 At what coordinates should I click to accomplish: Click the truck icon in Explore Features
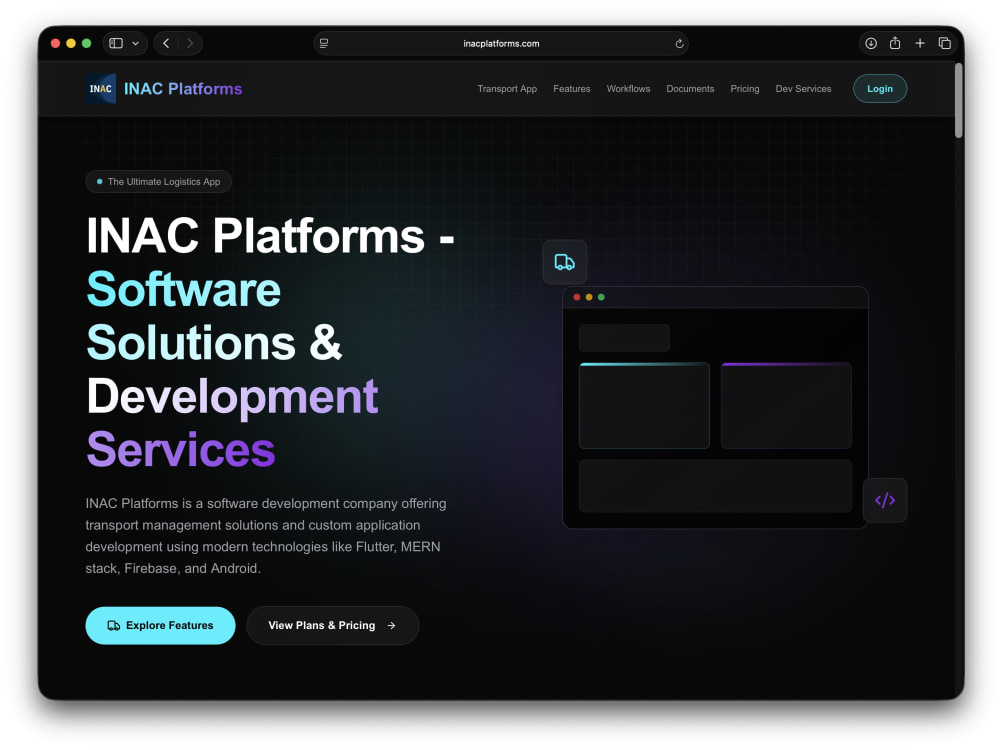[114, 626]
